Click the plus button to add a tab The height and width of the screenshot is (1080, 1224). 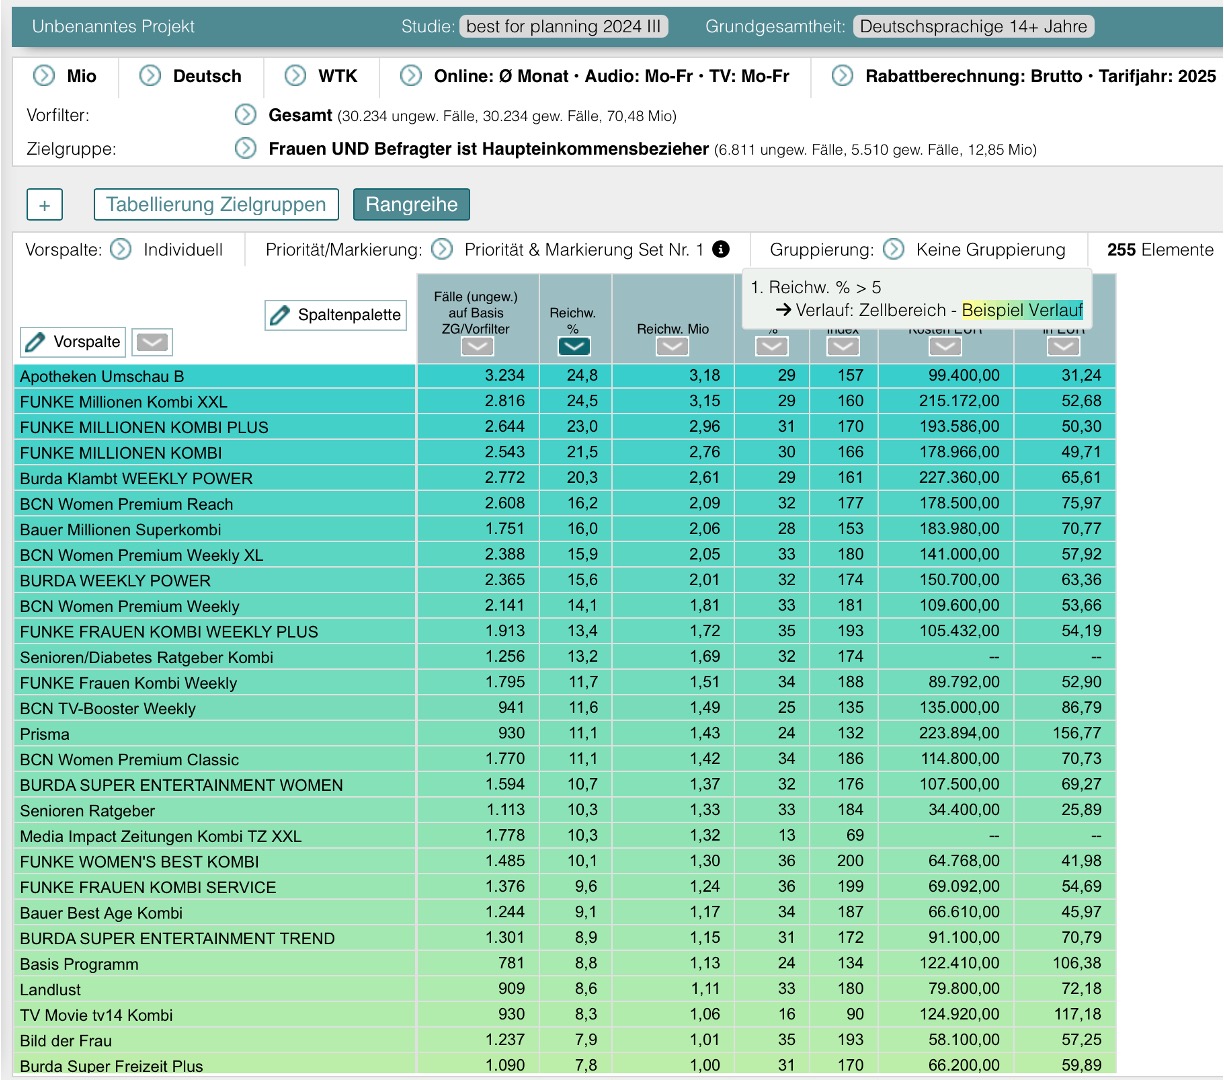[44, 205]
